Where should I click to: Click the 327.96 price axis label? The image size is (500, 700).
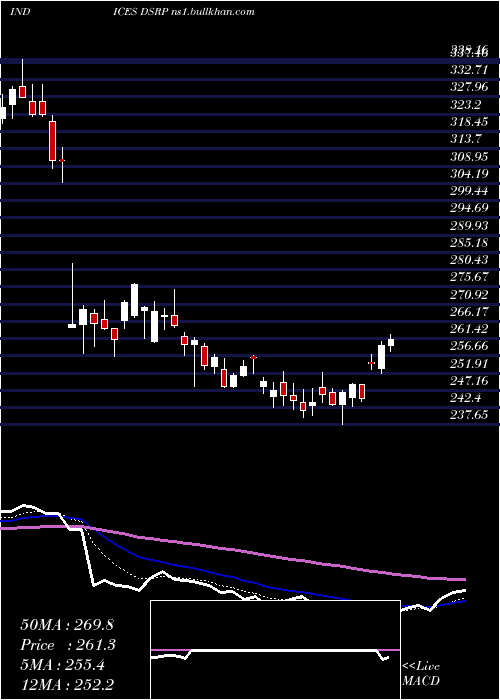(x=470, y=87)
